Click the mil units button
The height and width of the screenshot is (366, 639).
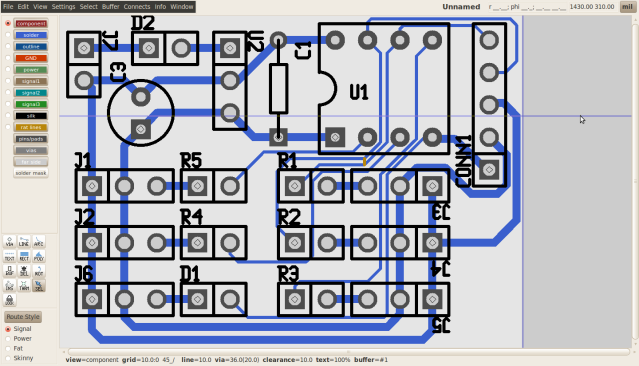(628, 7)
